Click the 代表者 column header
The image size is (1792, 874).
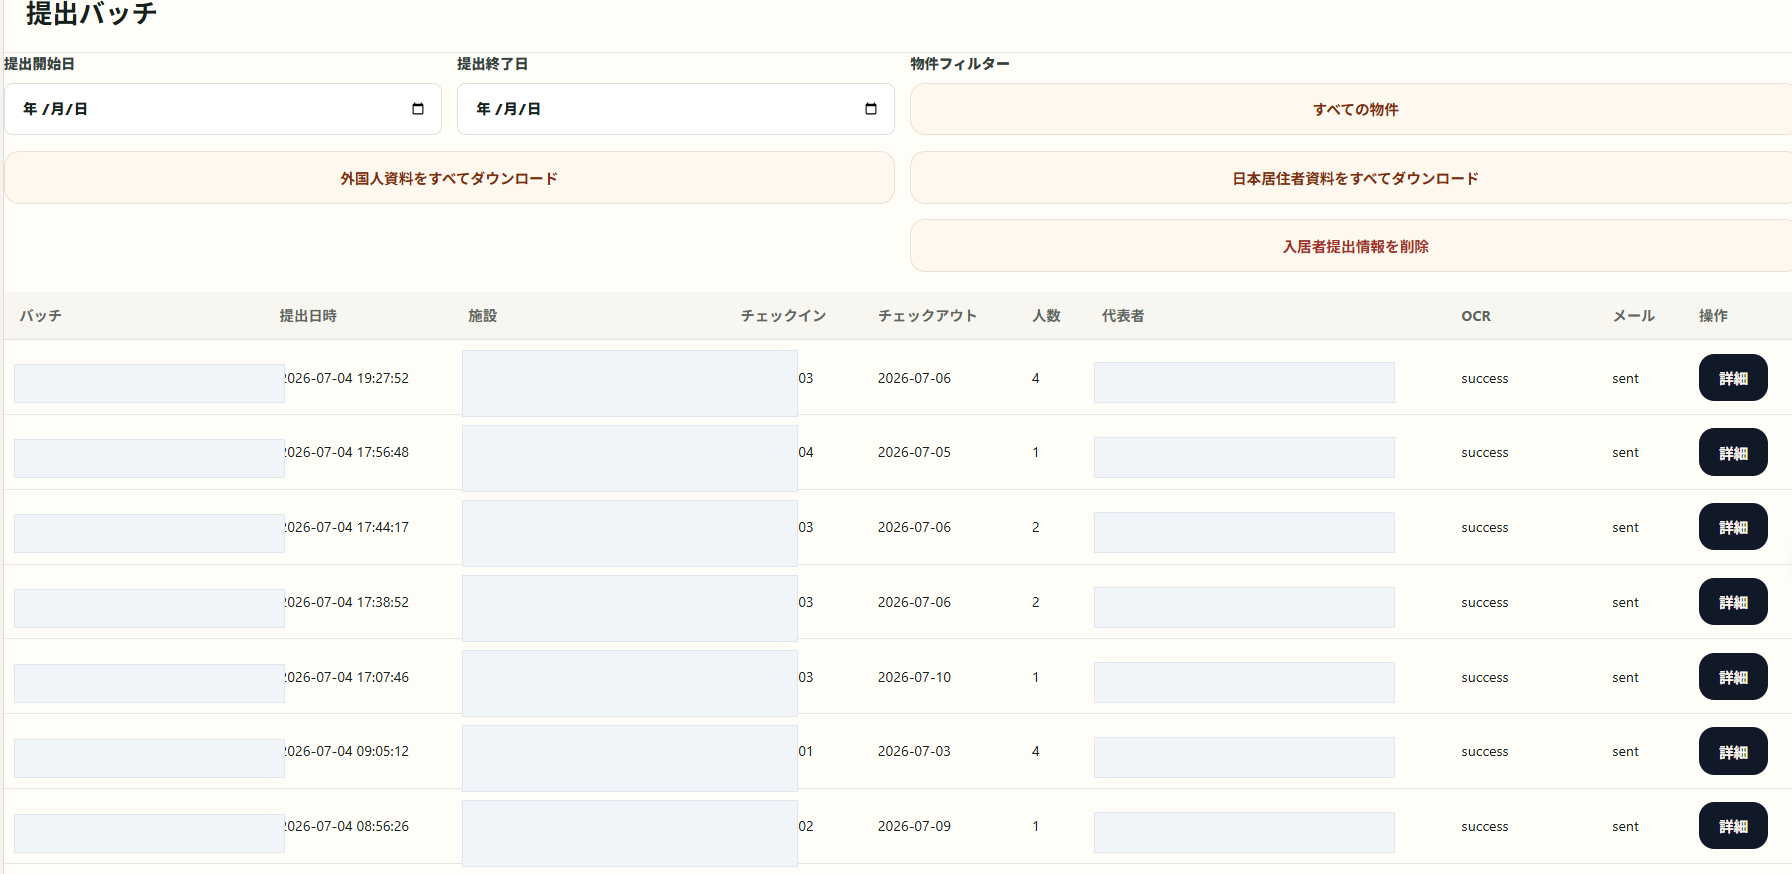pyautogui.click(x=1123, y=316)
